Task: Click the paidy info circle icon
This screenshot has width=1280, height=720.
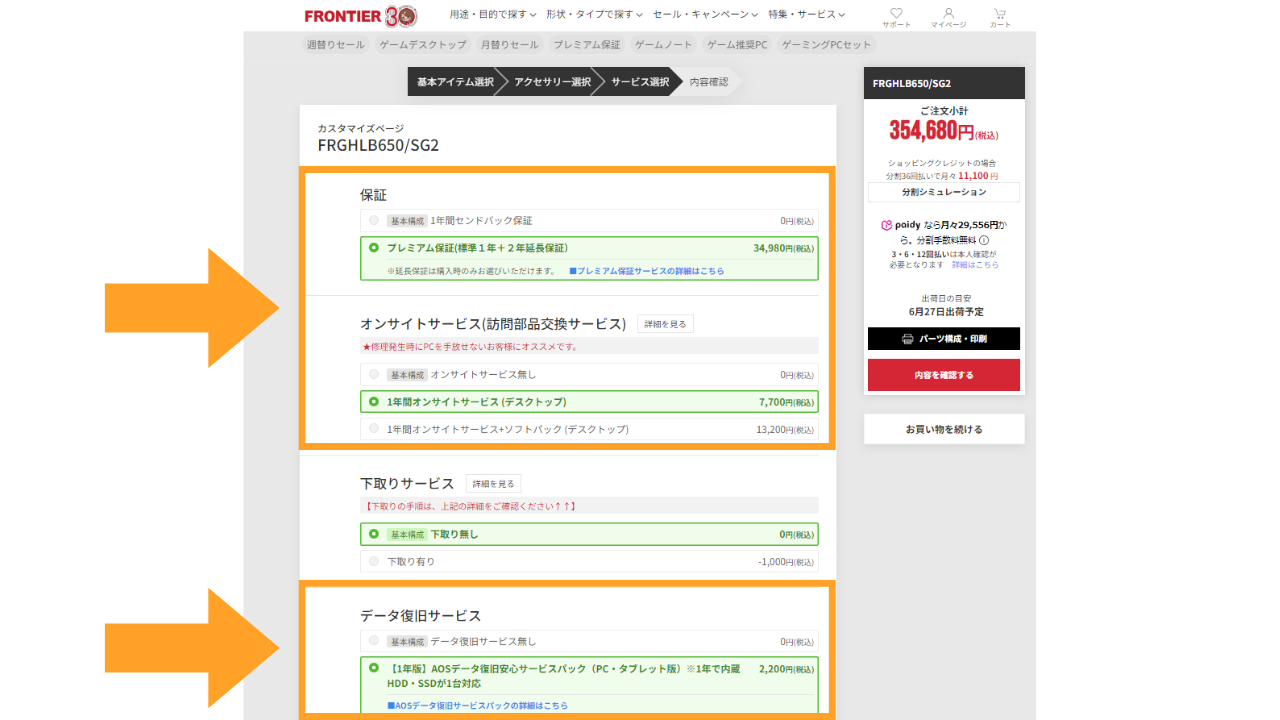Action: pos(984,240)
